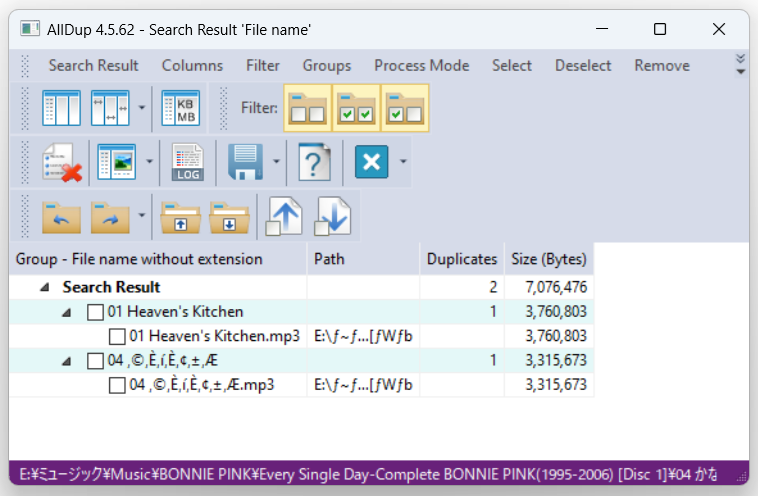Toggle filter for groups with no files checked

click(308, 108)
